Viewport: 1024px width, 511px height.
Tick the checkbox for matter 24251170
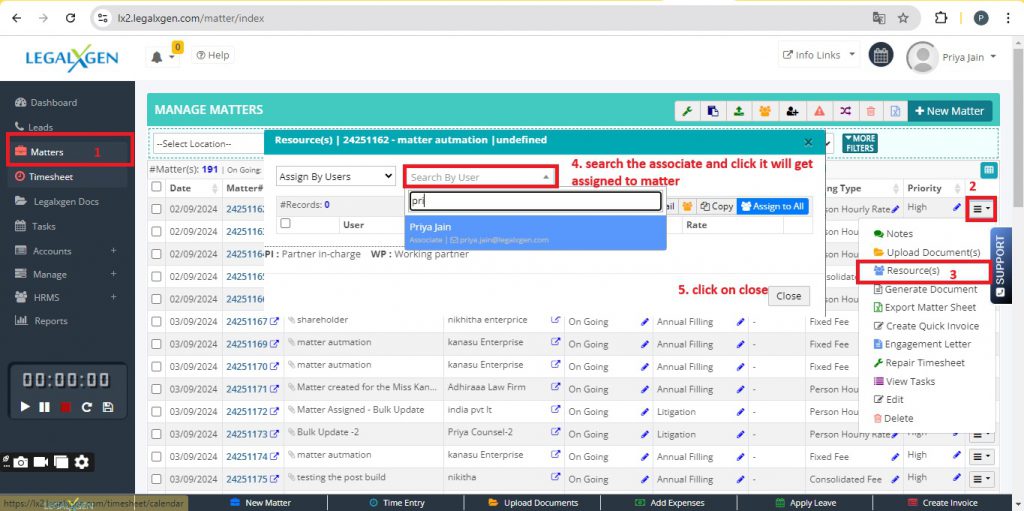pos(156,366)
